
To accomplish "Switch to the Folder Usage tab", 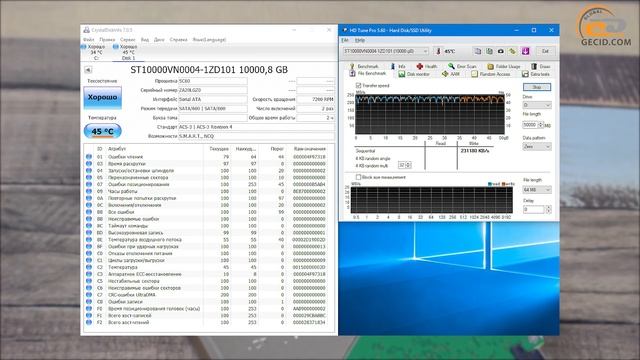I will pos(504,66).
